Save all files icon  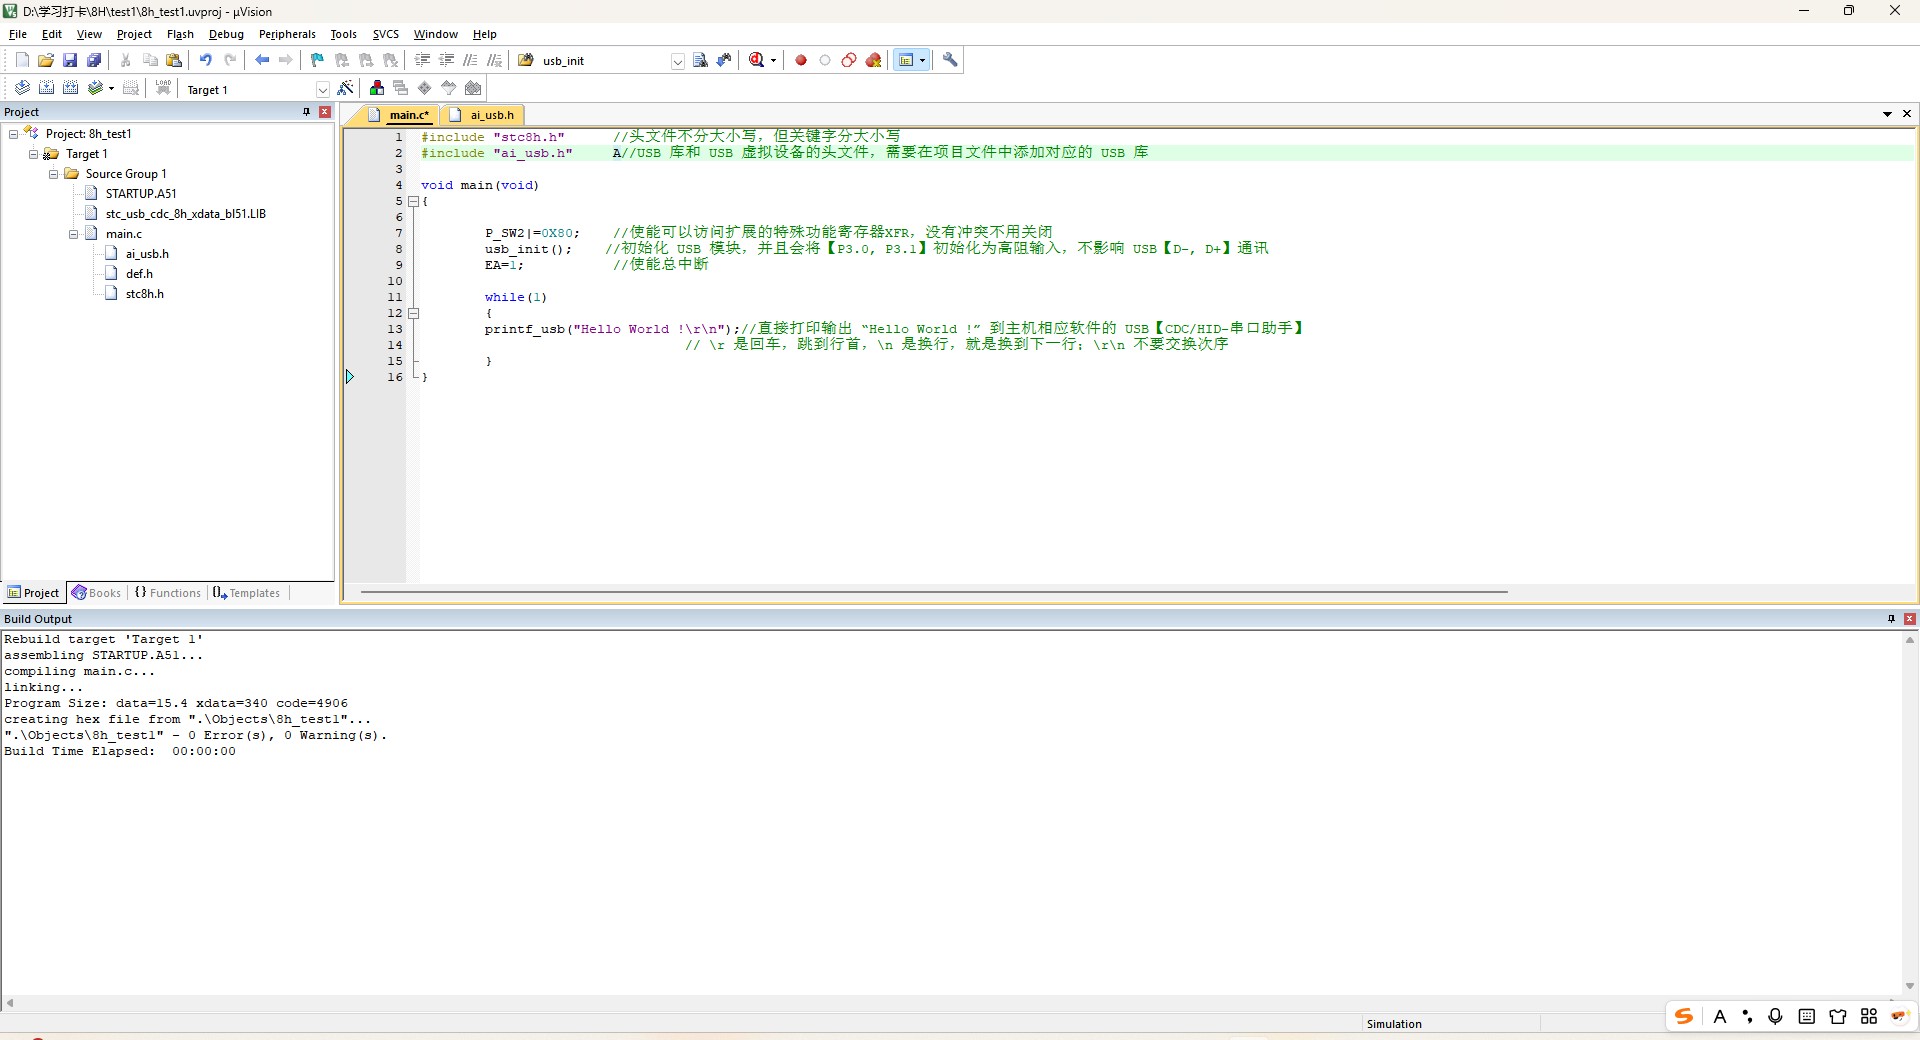[x=94, y=60]
